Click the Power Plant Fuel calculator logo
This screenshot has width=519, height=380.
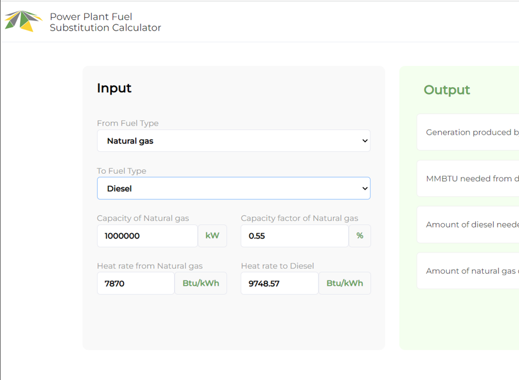(x=23, y=21)
